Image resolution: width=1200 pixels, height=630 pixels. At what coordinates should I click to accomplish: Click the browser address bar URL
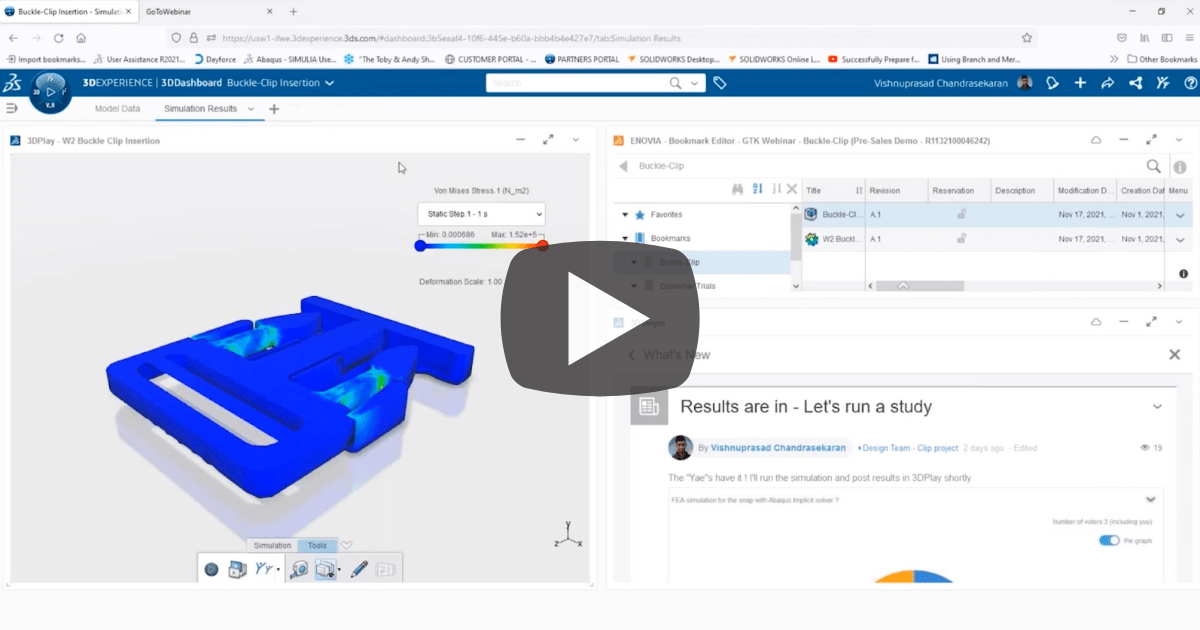pos(450,38)
